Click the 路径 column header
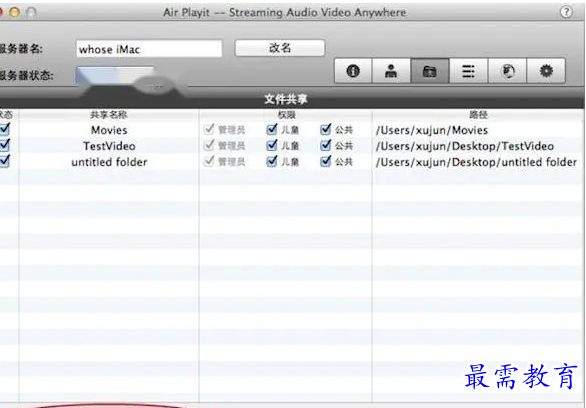 click(478, 115)
